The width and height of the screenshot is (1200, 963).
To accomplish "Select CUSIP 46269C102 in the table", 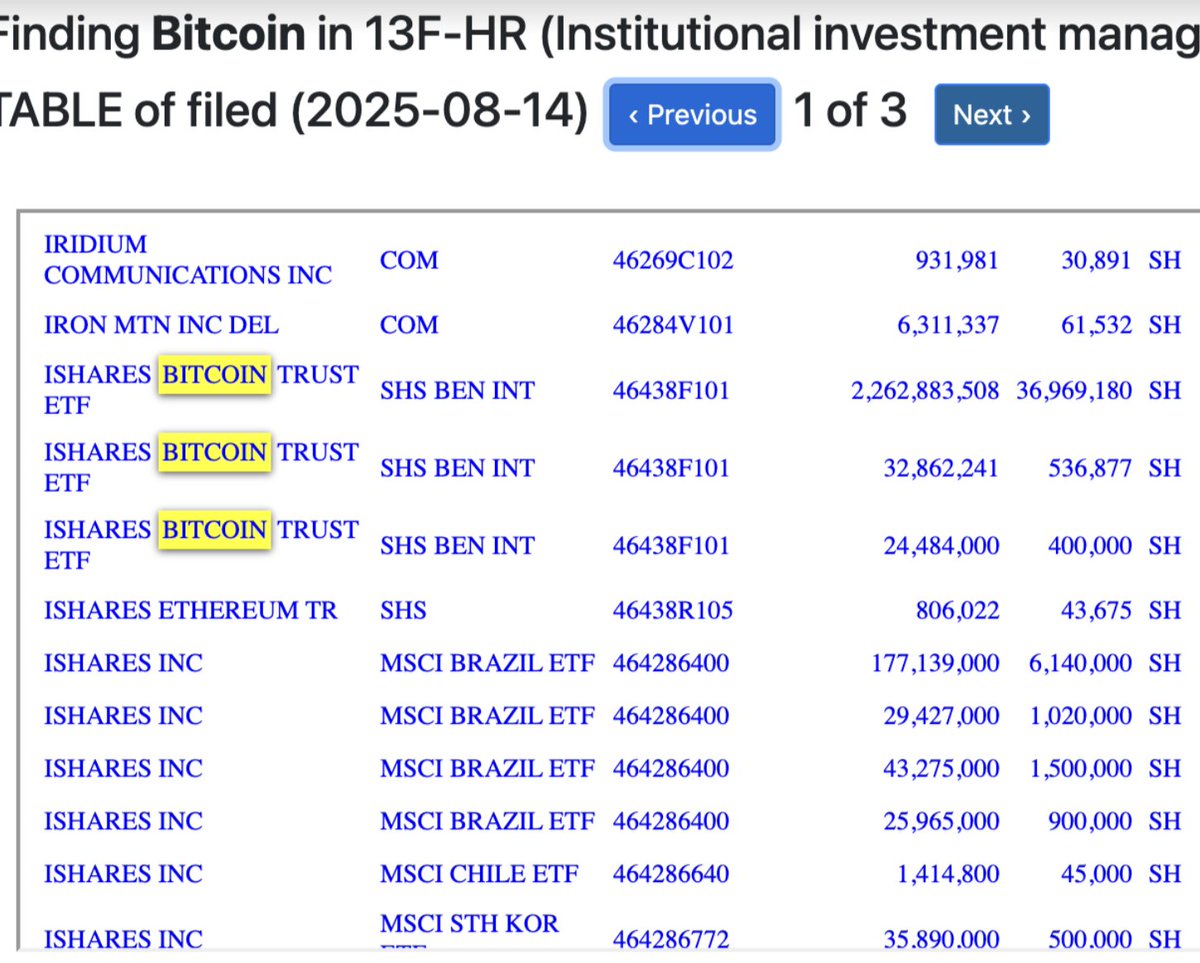I will click(x=672, y=261).
